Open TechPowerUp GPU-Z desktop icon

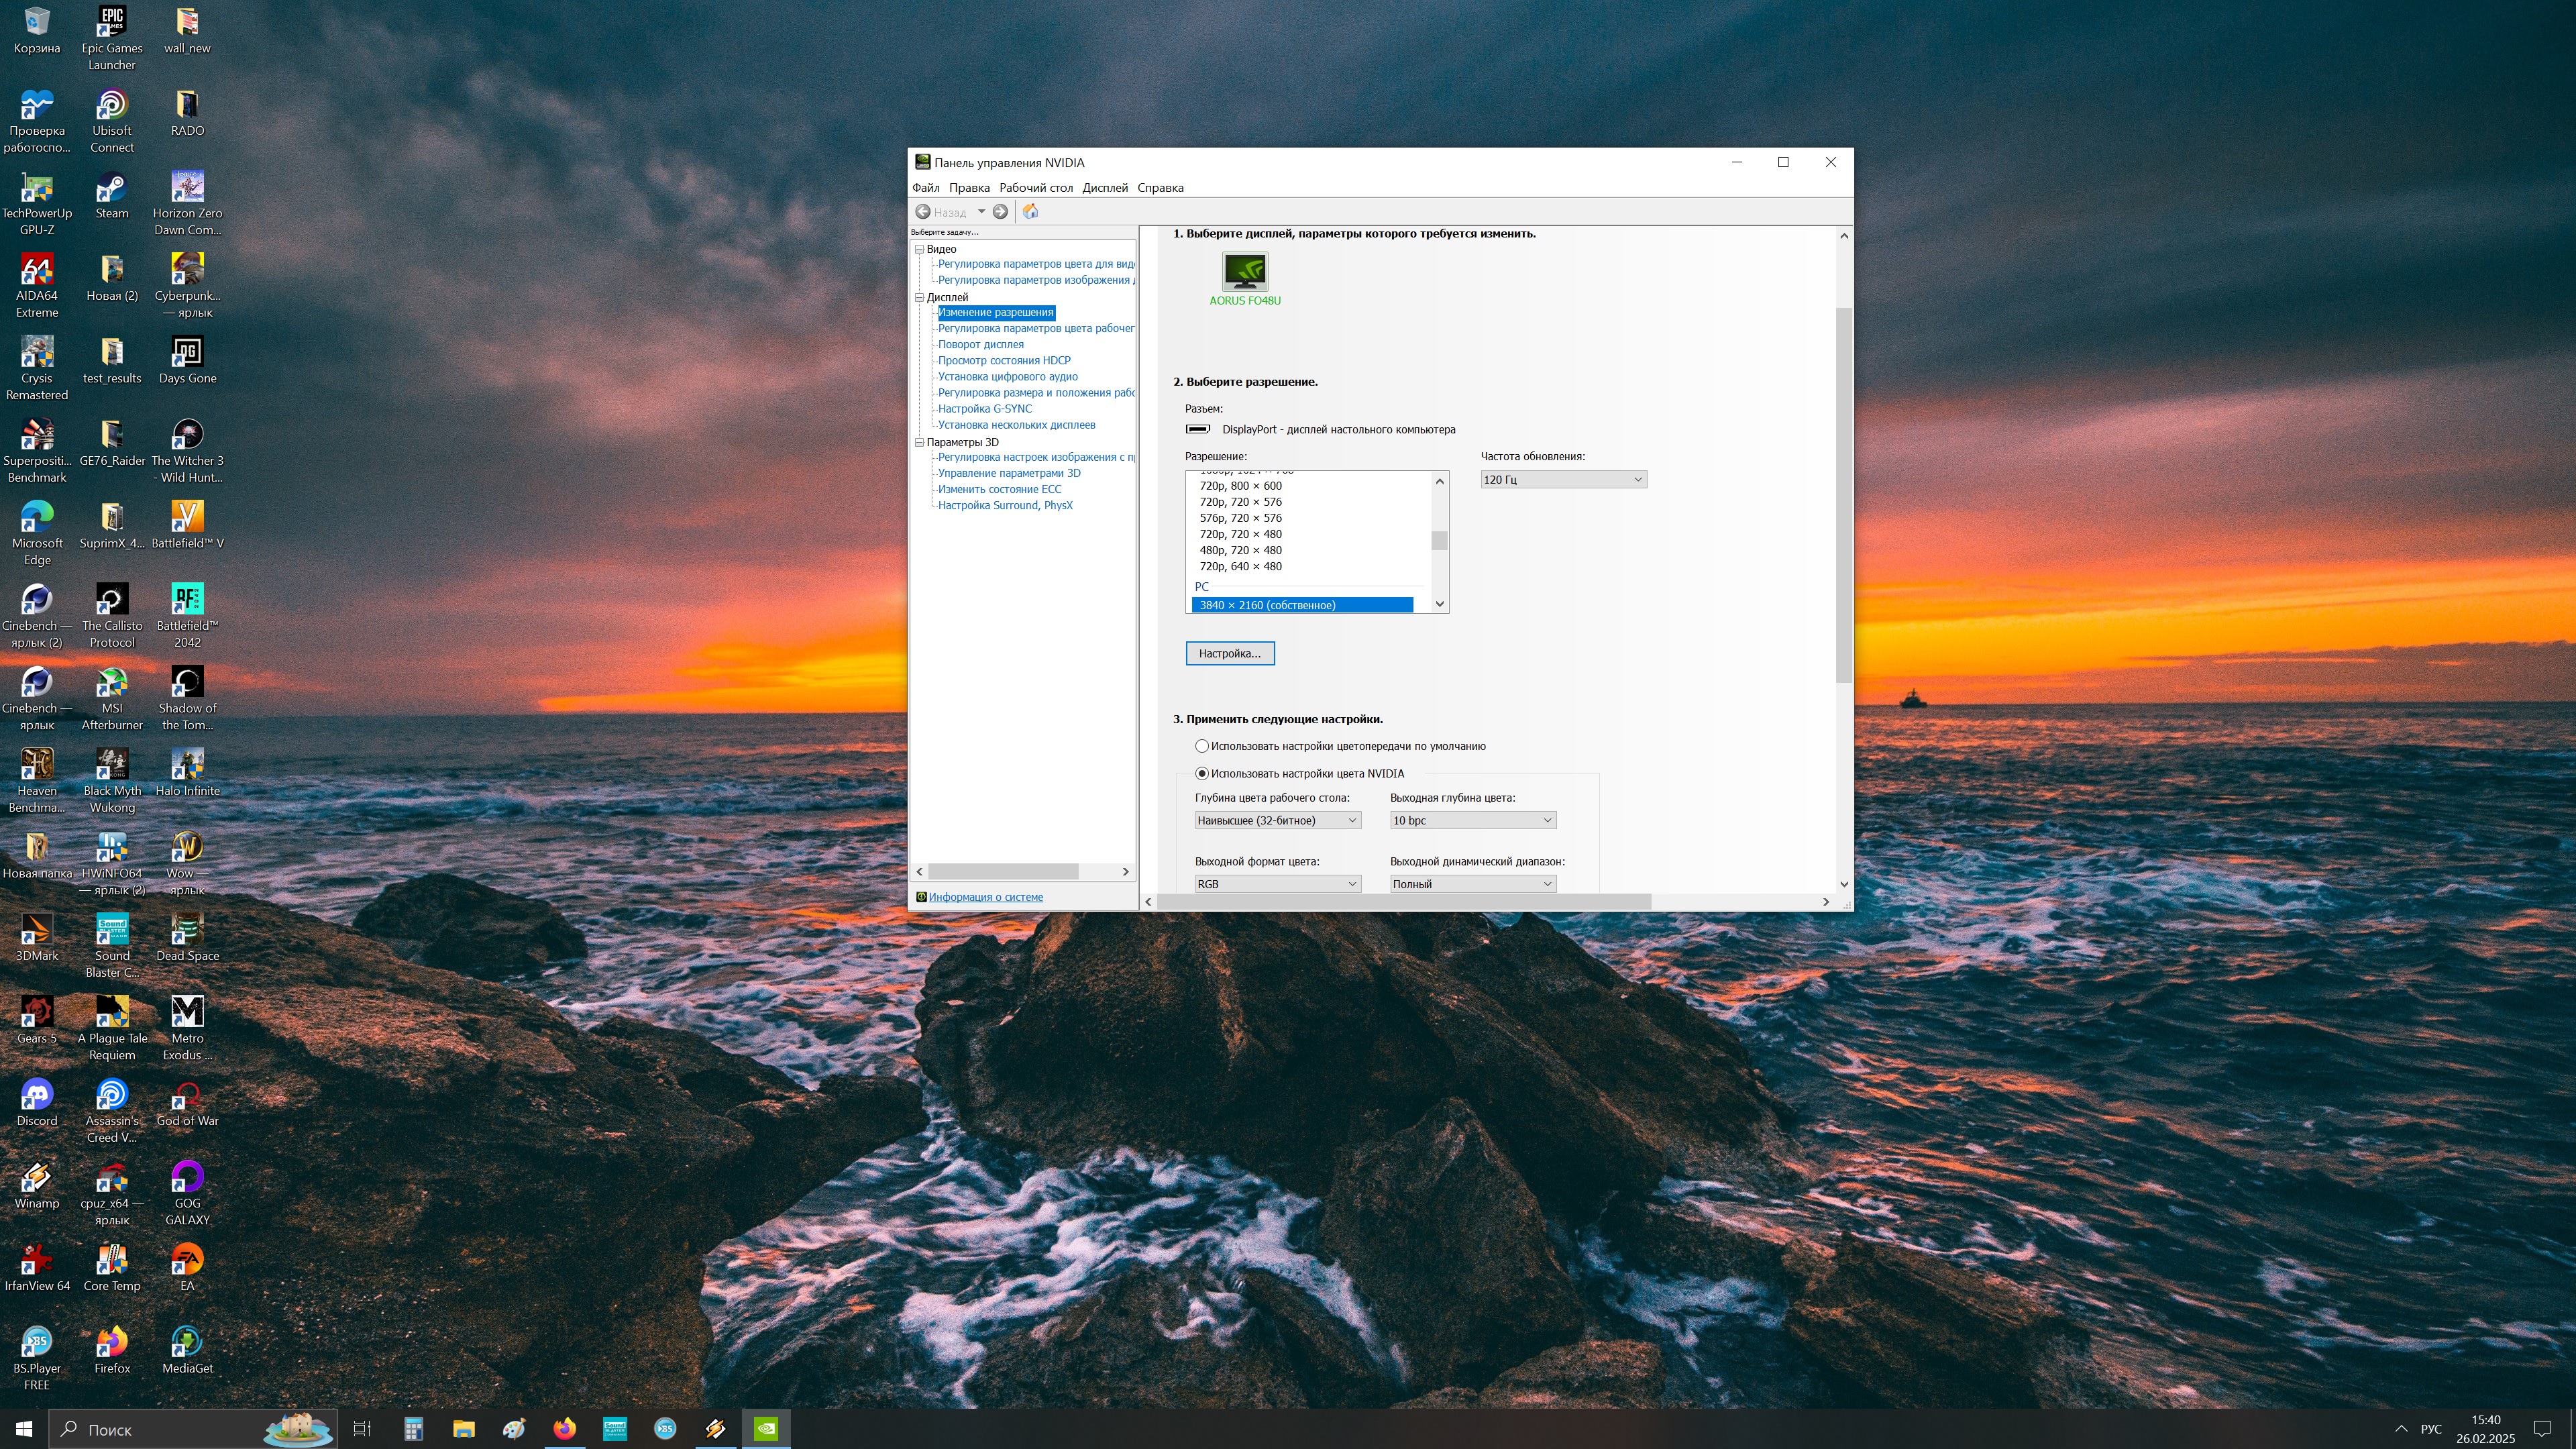pyautogui.click(x=37, y=189)
